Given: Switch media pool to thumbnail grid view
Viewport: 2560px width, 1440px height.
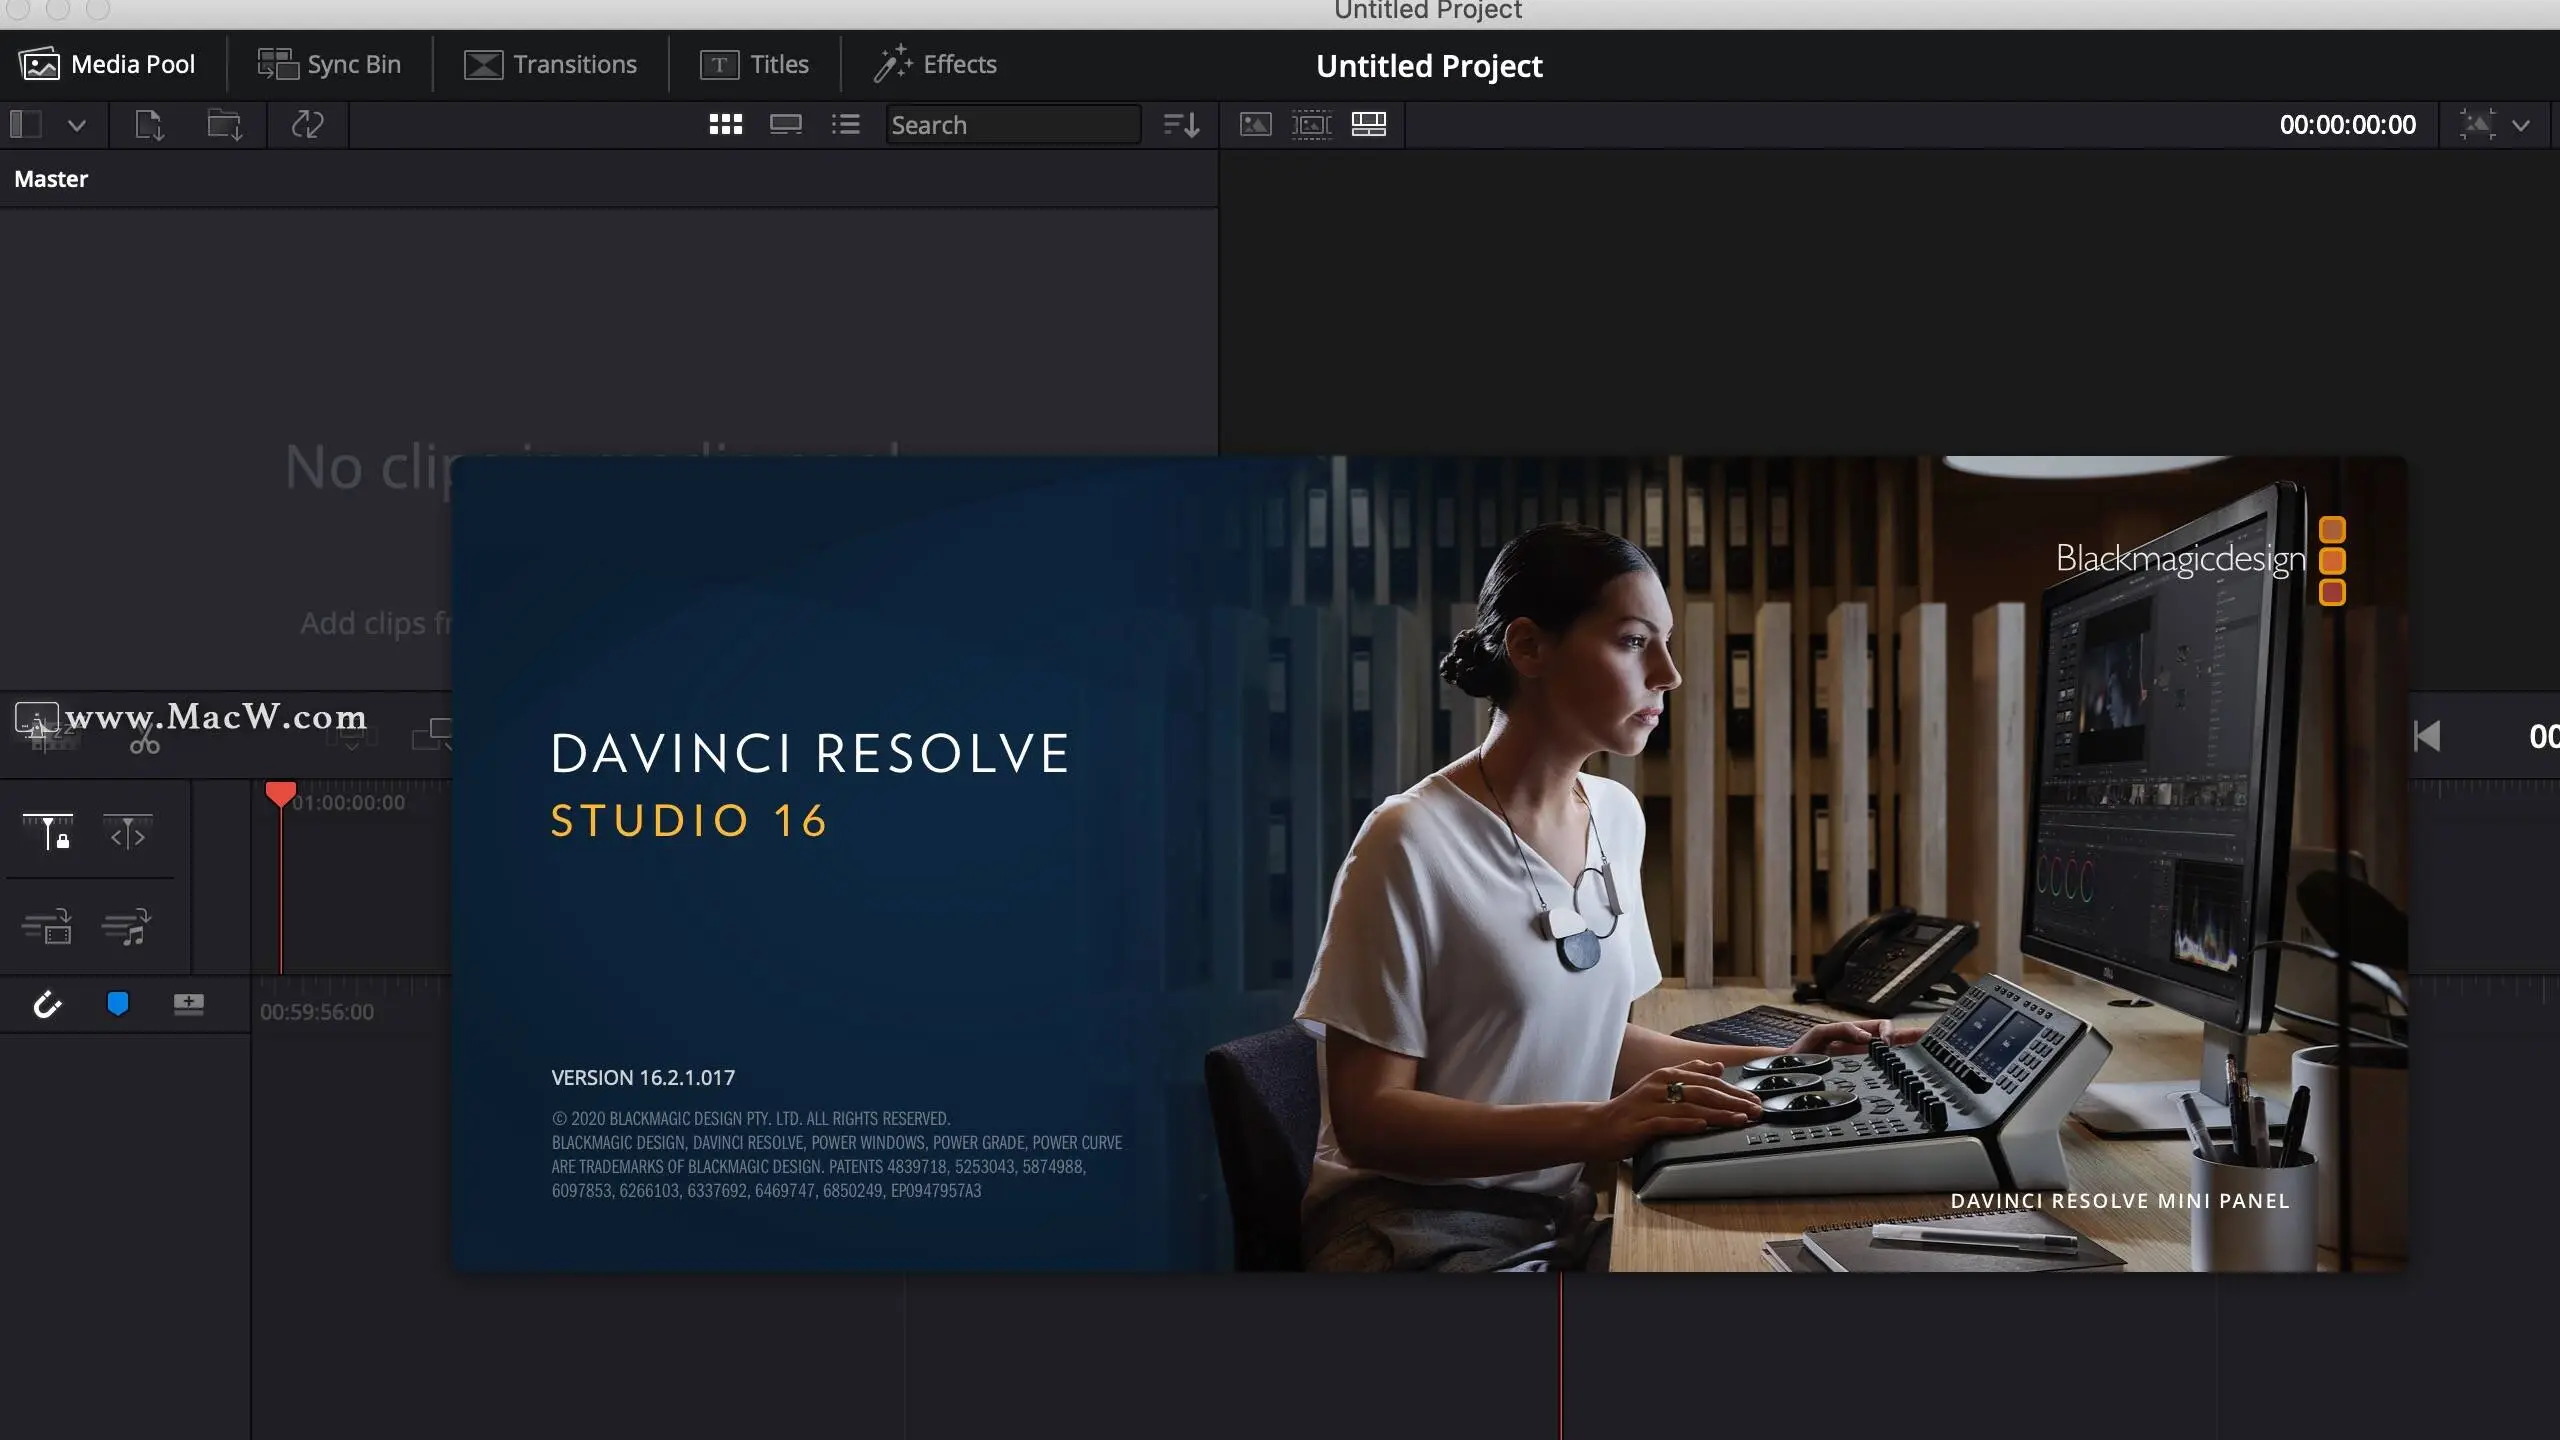Looking at the screenshot, I should [726, 124].
